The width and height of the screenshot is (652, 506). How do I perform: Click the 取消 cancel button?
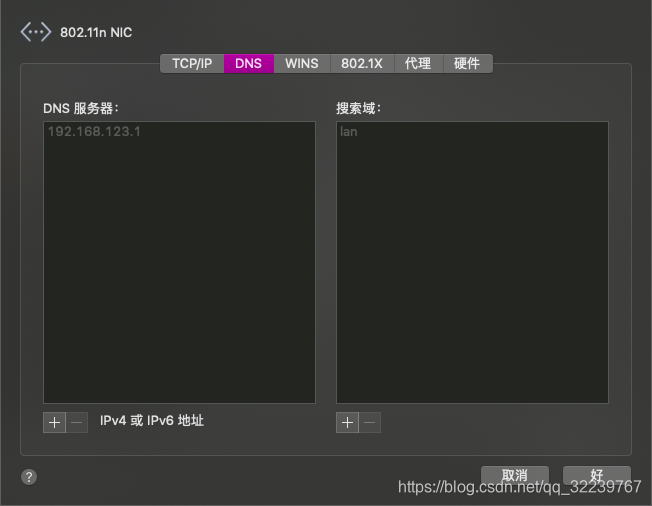pos(515,475)
